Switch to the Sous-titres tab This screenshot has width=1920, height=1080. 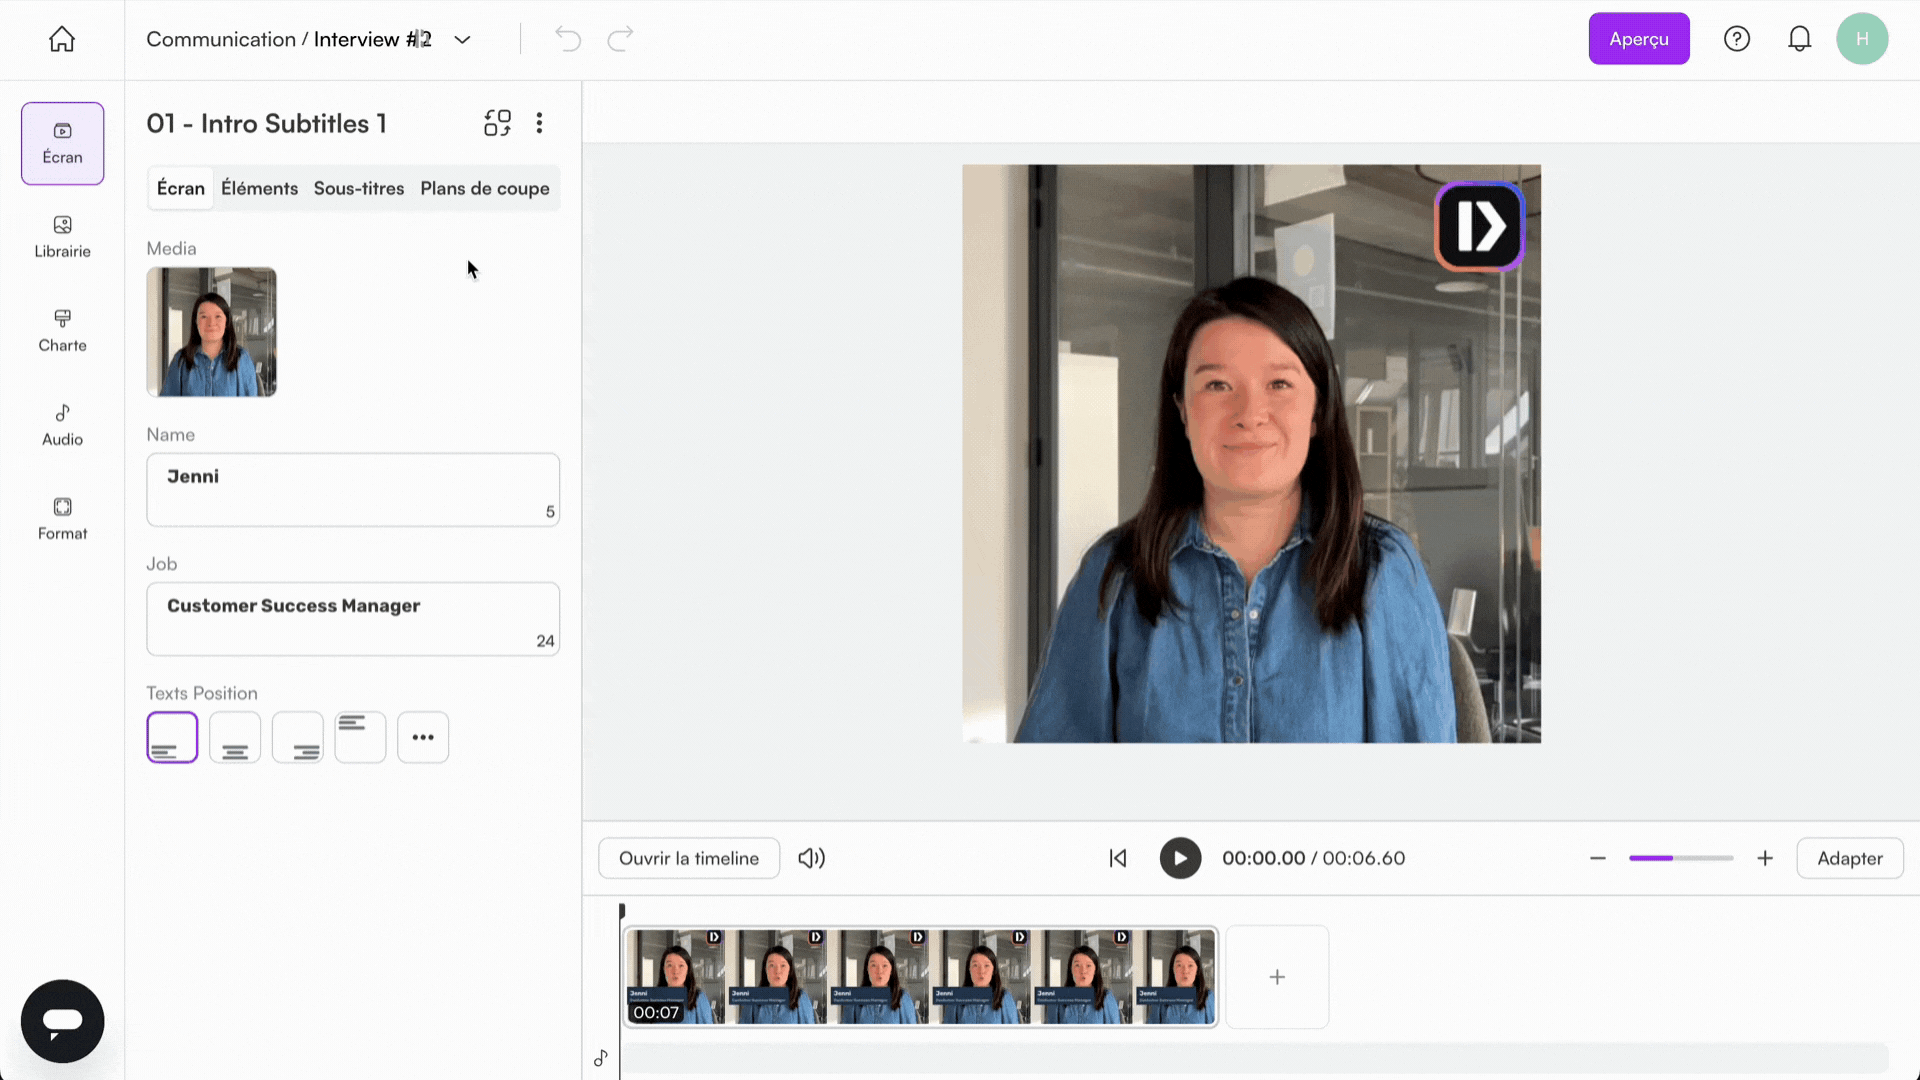click(358, 188)
